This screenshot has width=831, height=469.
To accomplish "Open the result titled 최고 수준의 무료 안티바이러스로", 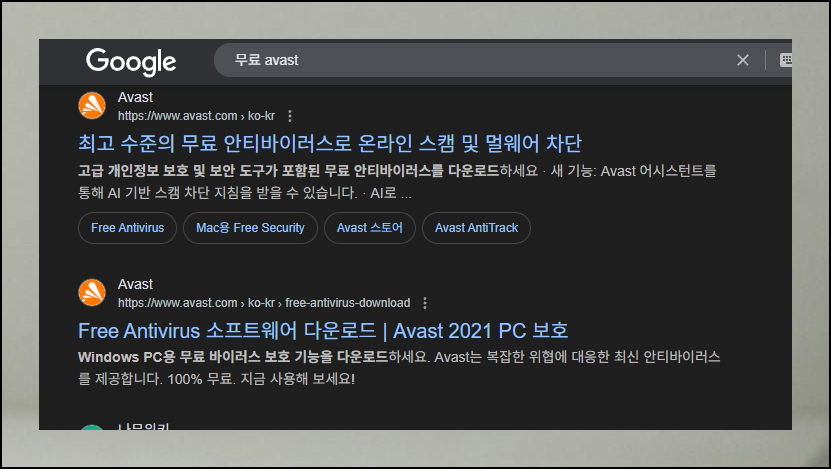I will tap(330, 144).
